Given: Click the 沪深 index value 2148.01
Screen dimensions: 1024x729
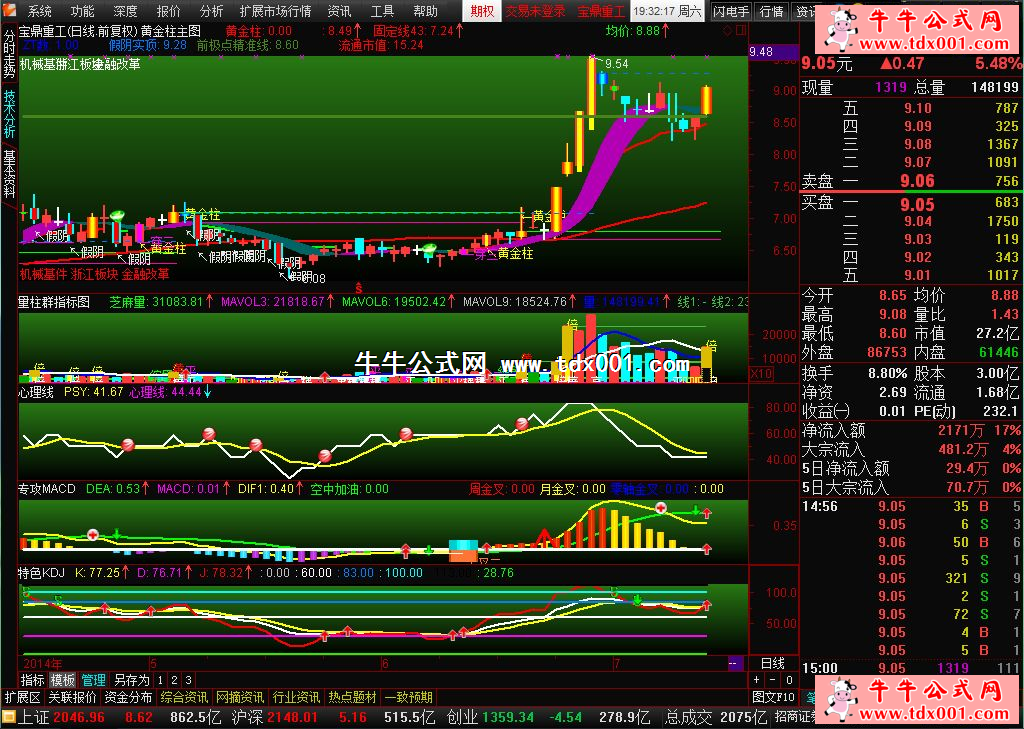Looking at the screenshot, I should click(x=292, y=717).
